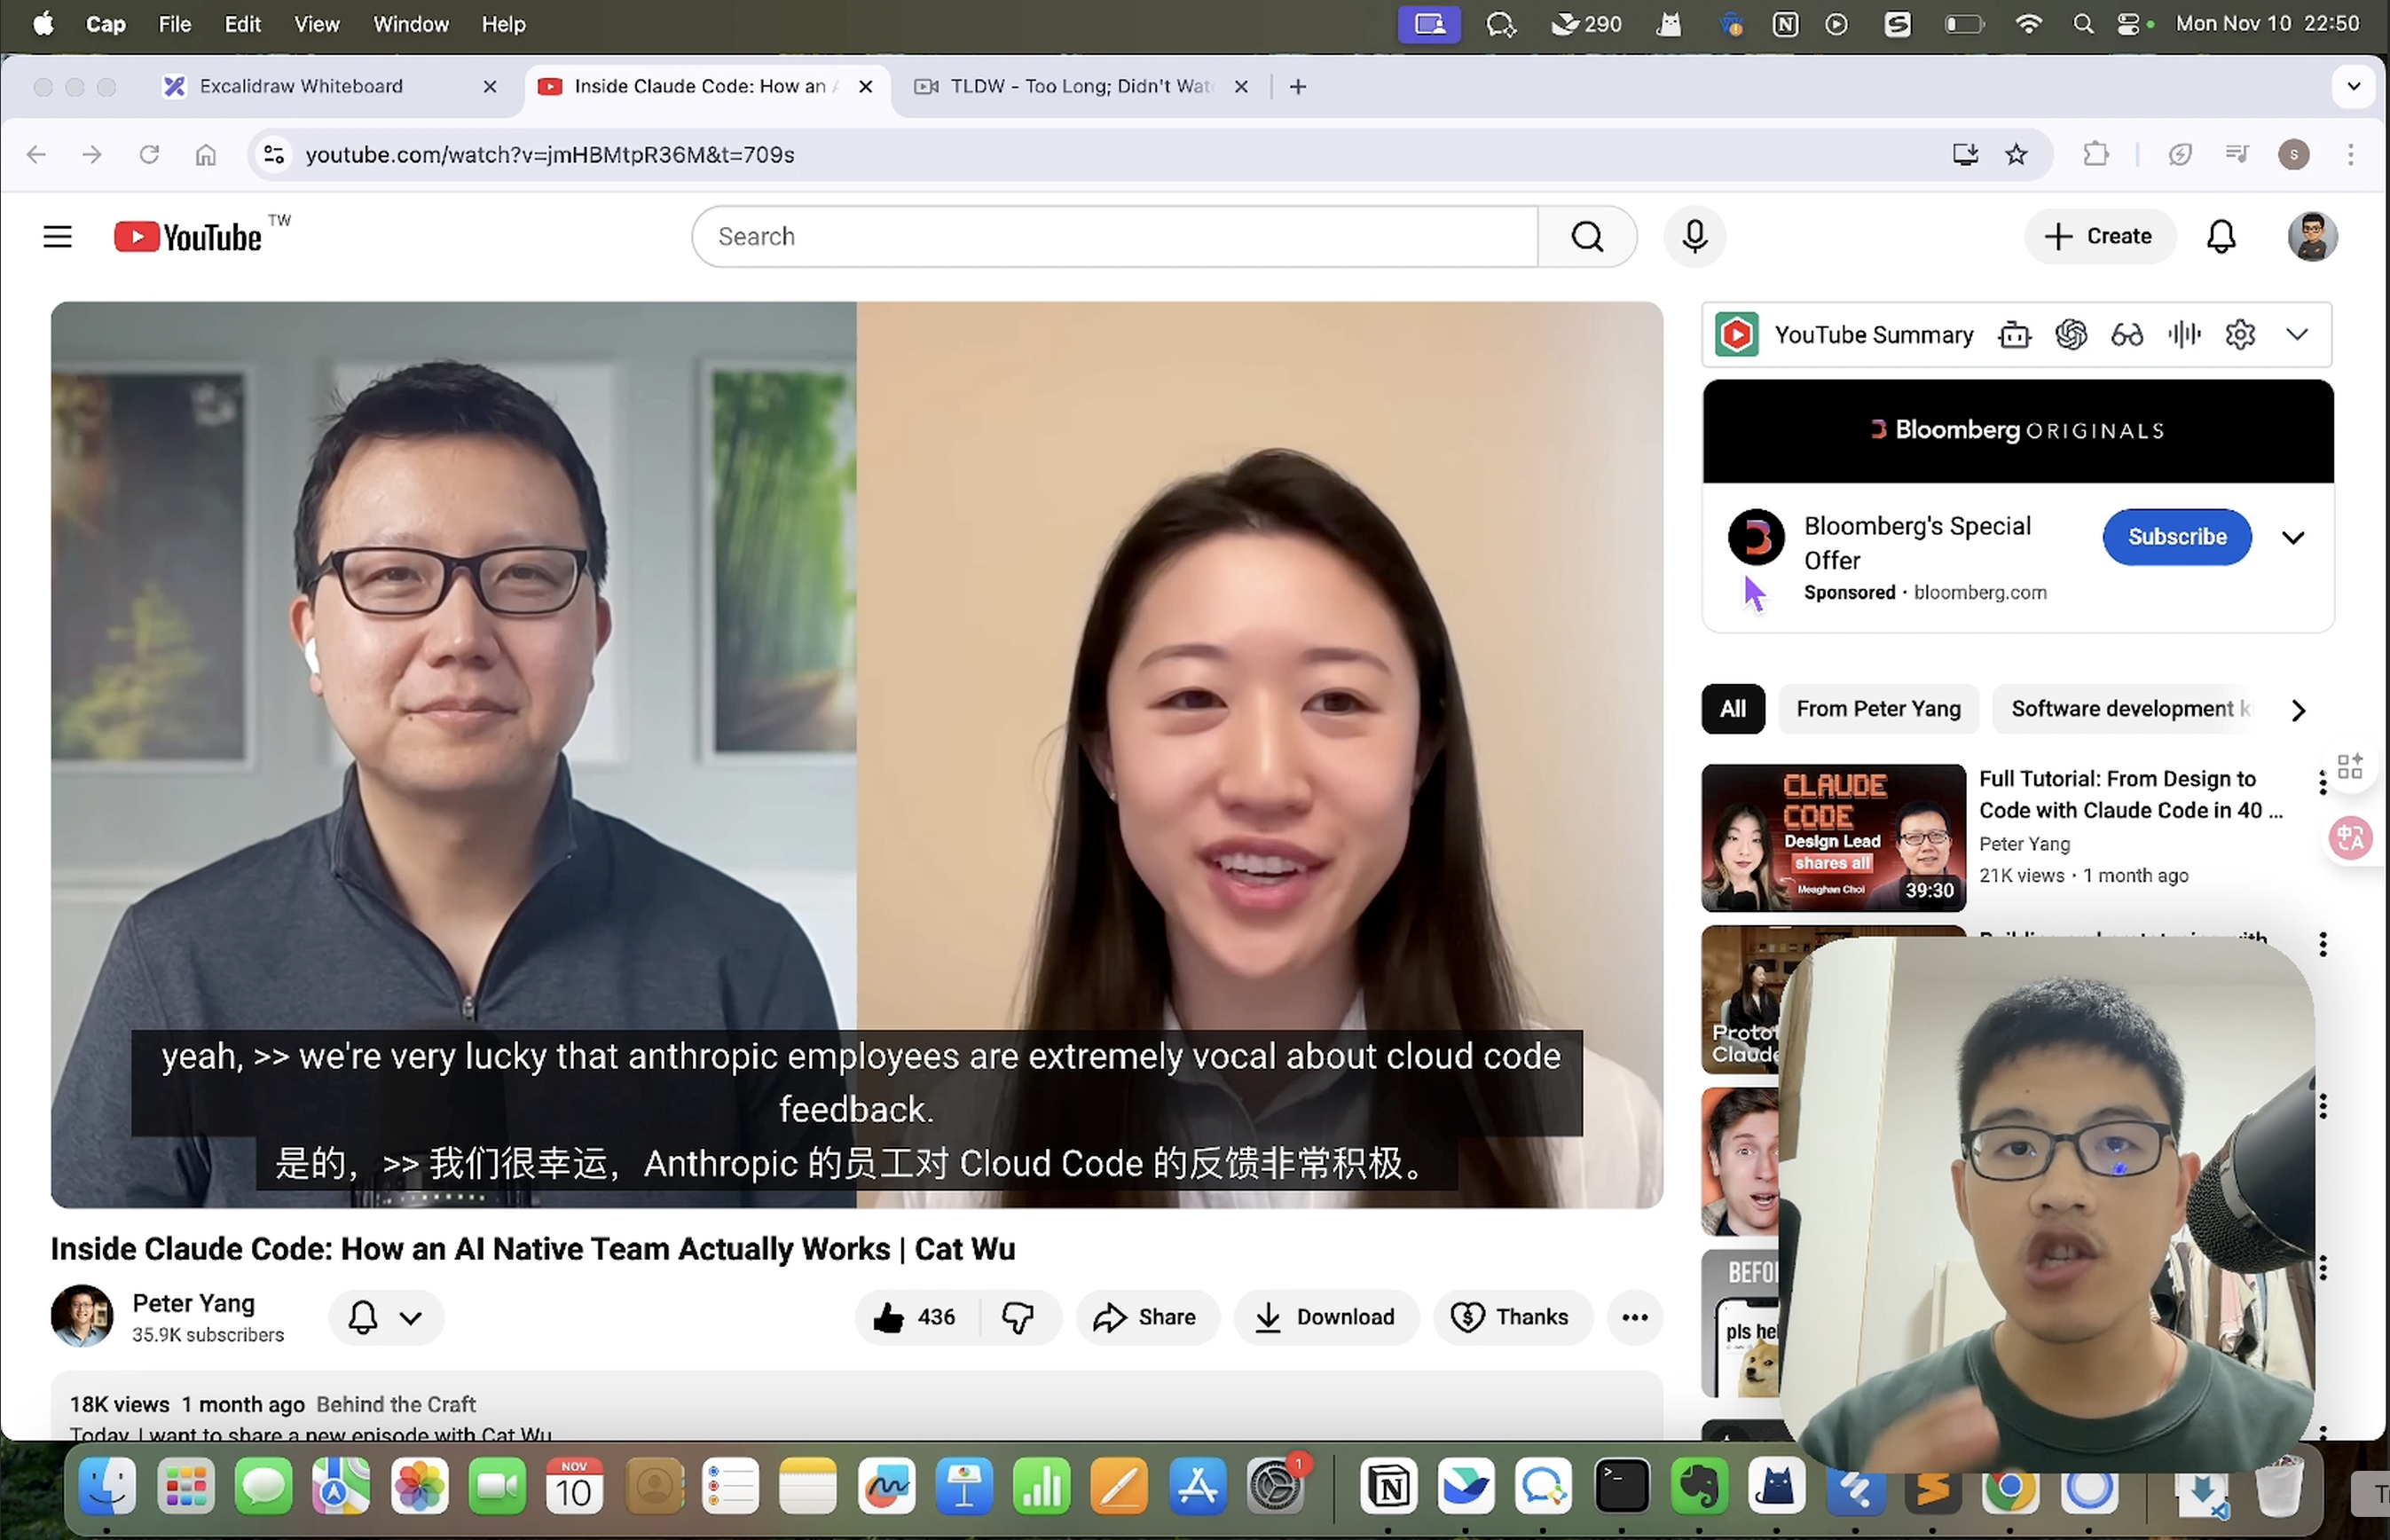Expand the Bloomberg ad chevron
Image resolution: width=2390 pixels, height=1540 pixels.
[2293, 538]
